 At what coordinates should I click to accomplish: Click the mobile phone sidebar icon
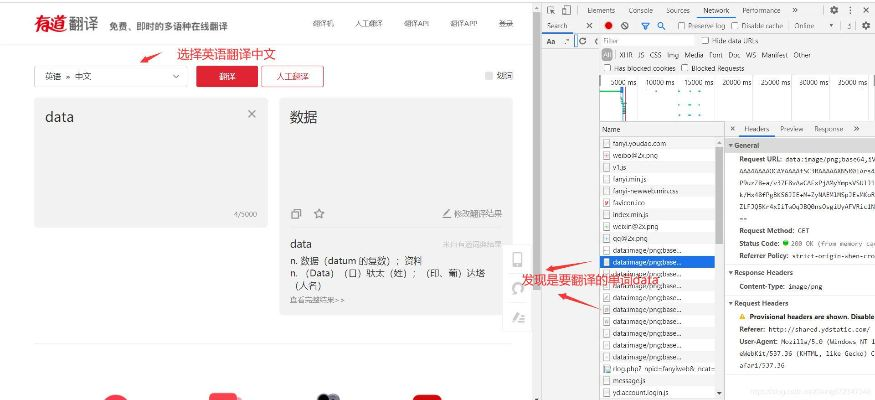click(517, 259)
